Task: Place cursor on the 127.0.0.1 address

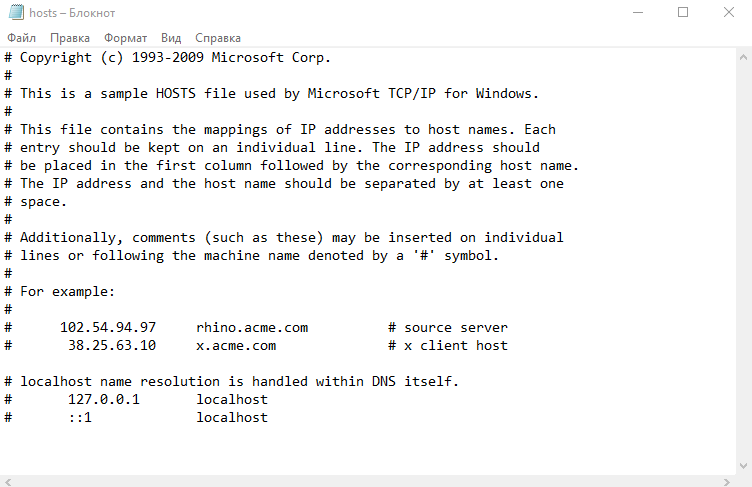Action: 104,399
